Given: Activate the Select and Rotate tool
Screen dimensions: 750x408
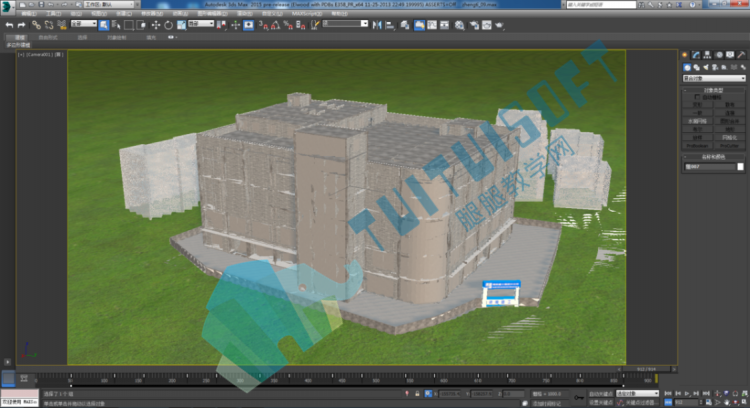Looking at the screenshot, I should pyautogui.click(x=168, y=25).
